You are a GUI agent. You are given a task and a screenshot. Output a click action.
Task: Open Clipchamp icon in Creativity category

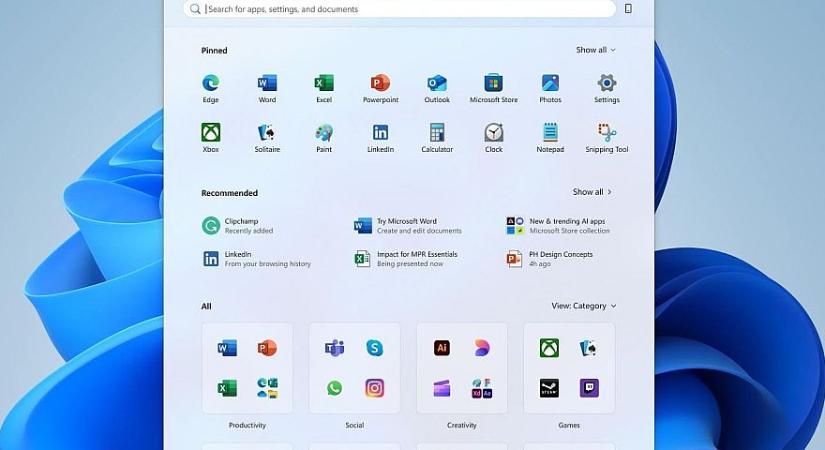(x=442, y=388)
